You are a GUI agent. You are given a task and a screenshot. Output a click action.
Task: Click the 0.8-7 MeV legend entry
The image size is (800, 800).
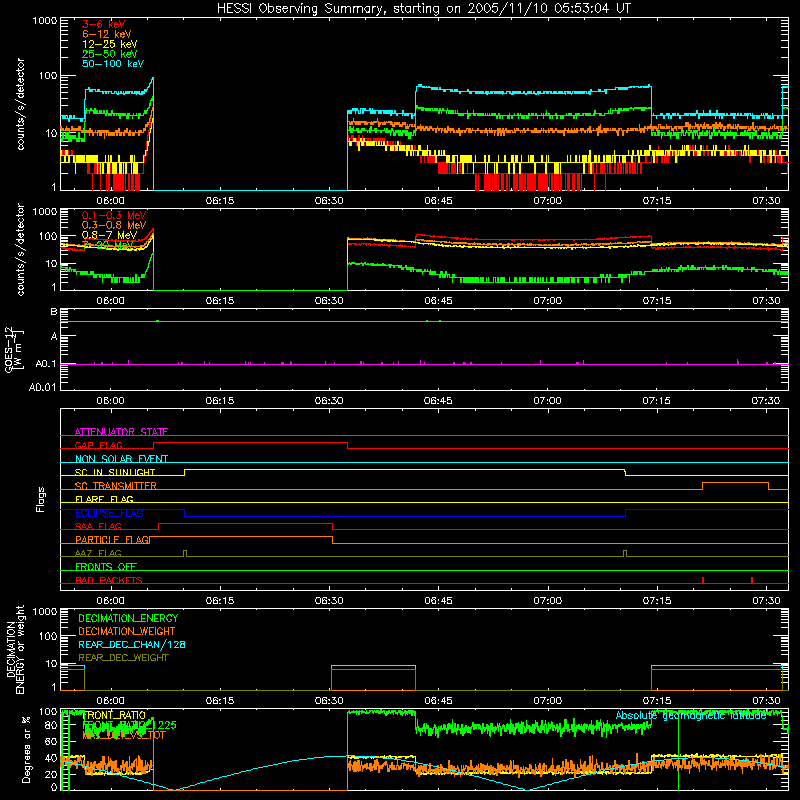tap(110, 235)
